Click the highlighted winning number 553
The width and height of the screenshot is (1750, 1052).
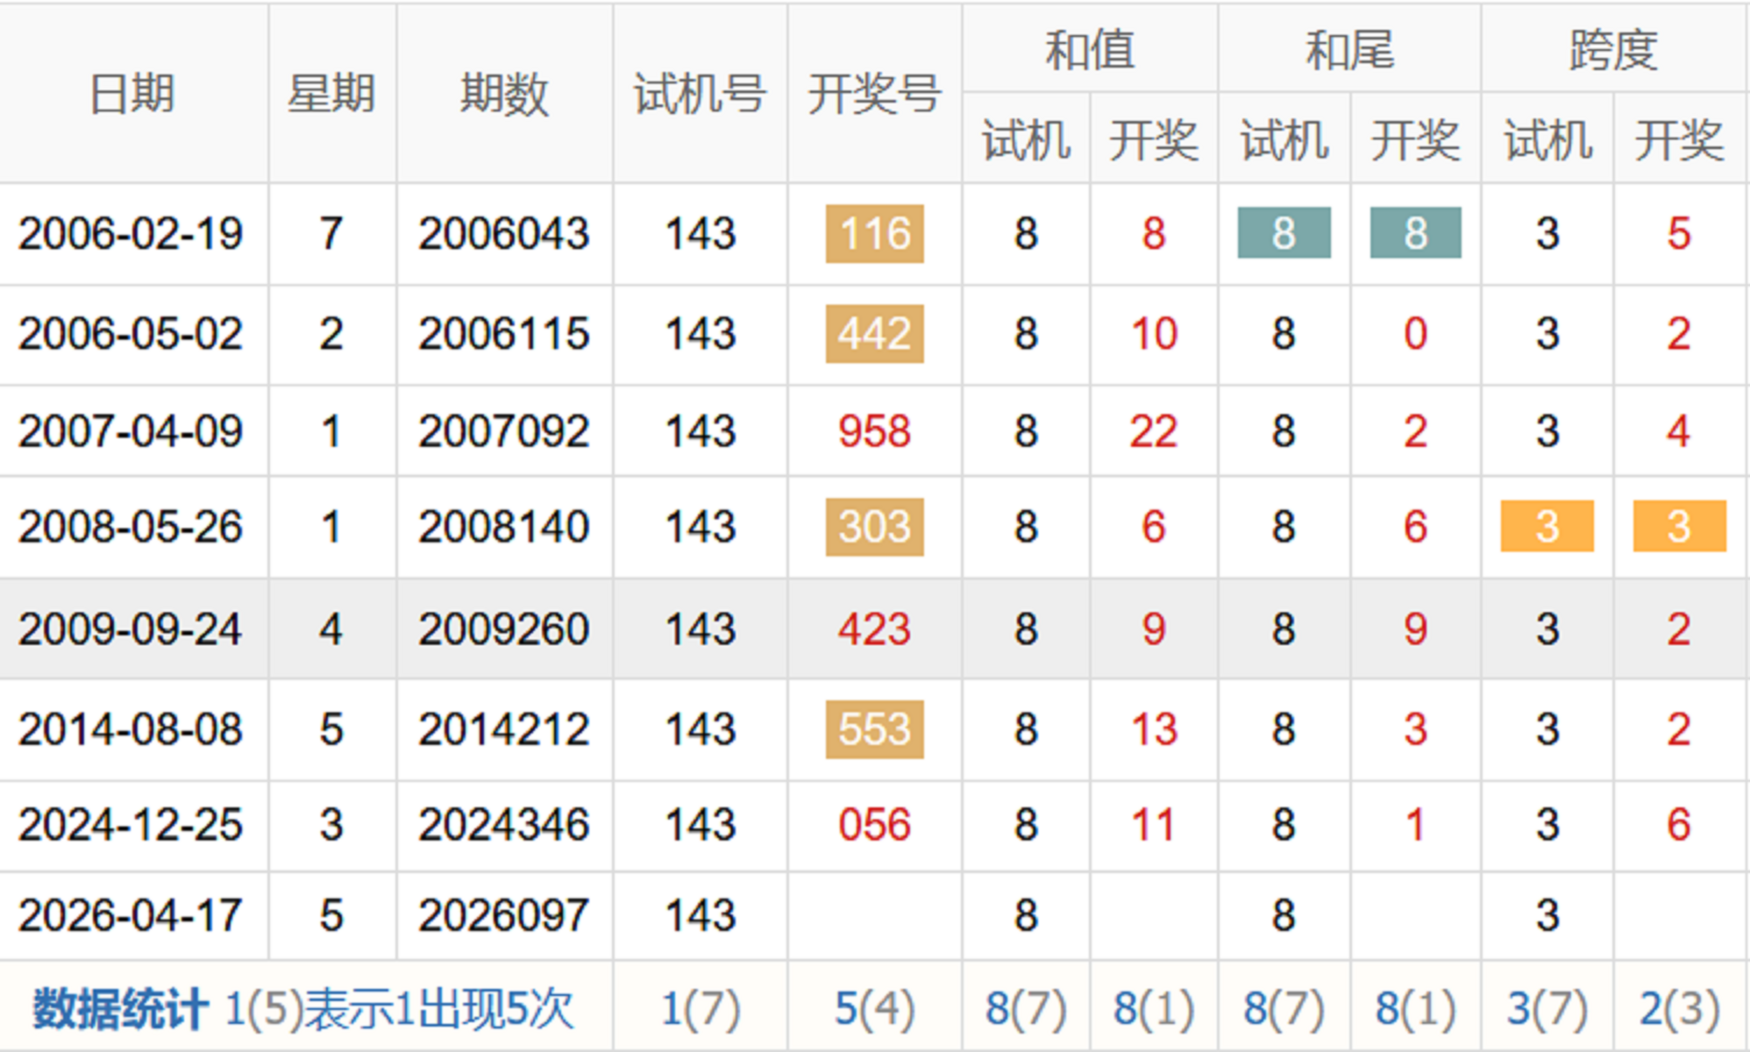874,730
